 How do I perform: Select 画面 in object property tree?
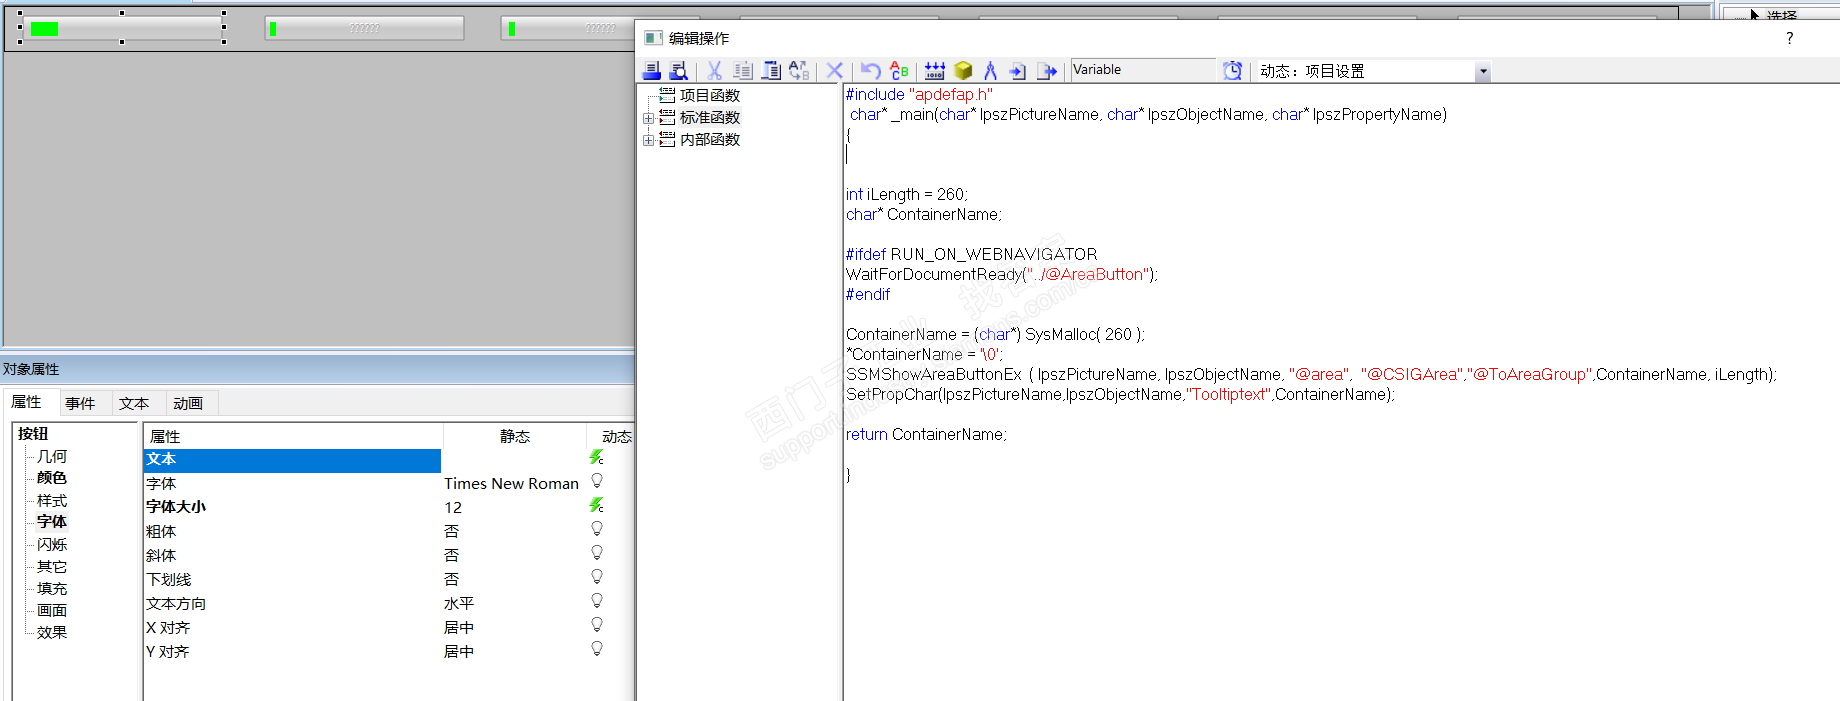pyautogui.click(x=52, y=610)
